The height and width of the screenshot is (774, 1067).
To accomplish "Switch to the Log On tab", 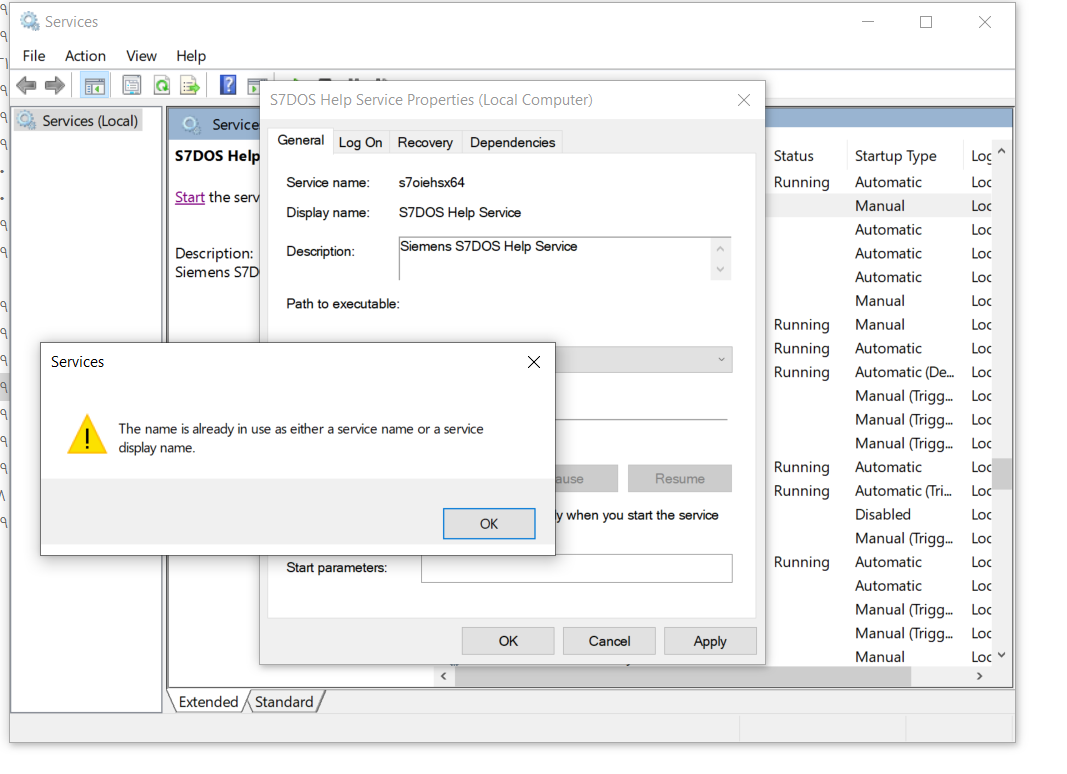I will pyautogui.click(x=361, y=142).
